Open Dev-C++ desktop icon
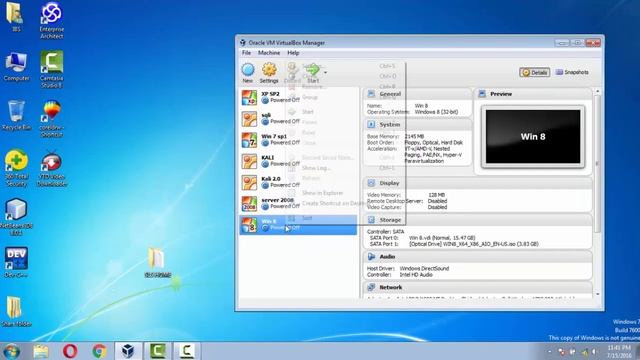The width and height of the screenshot is (640, 360). (x=16, y=262)
